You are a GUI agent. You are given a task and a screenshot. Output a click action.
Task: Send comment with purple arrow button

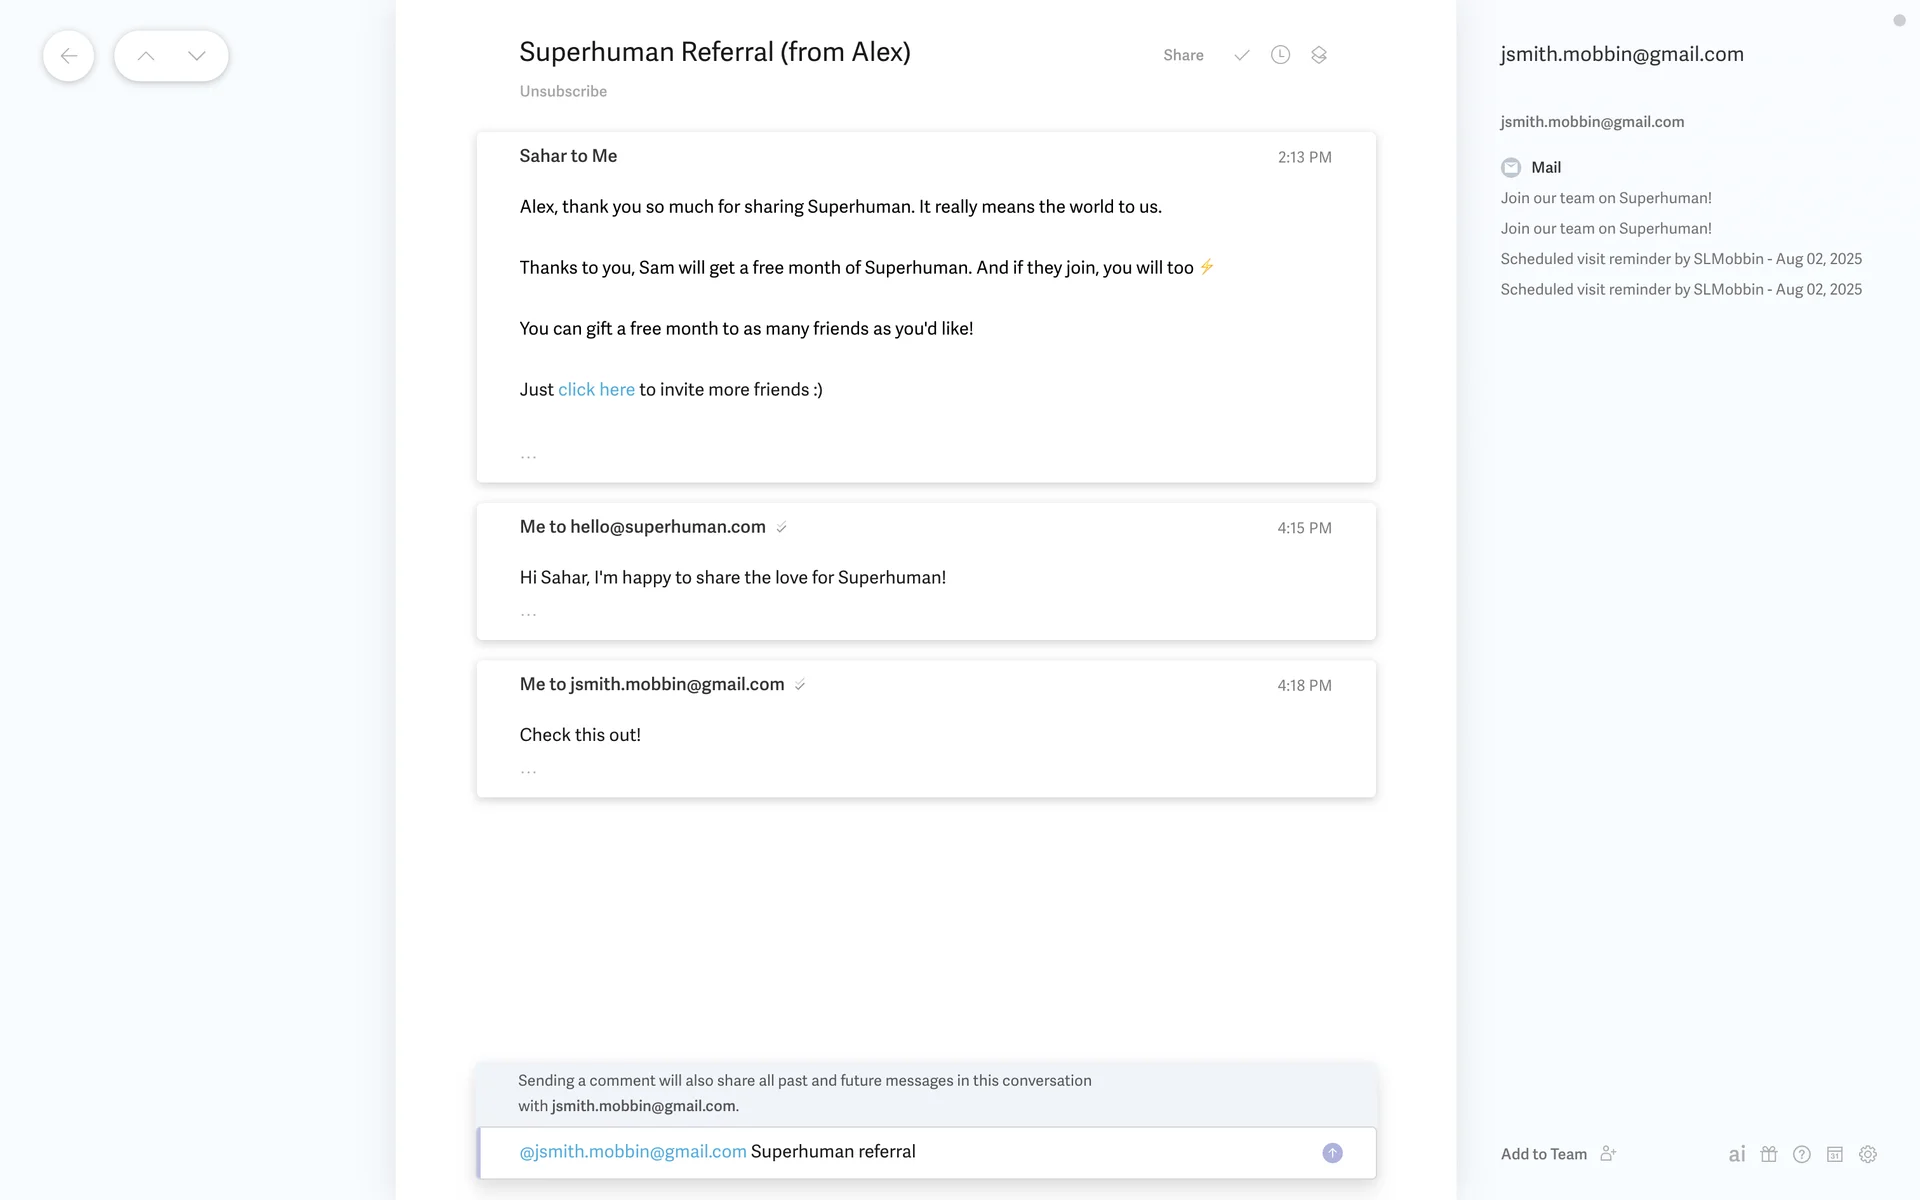pyautogui.click(x=1332, y=1153)
